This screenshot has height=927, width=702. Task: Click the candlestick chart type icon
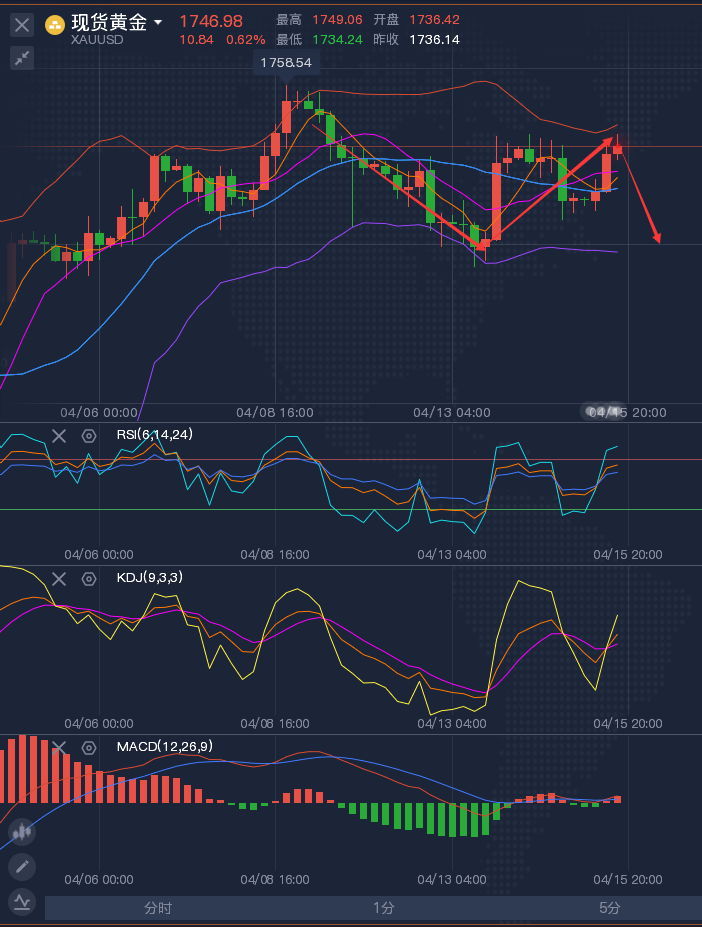[22, 831]
